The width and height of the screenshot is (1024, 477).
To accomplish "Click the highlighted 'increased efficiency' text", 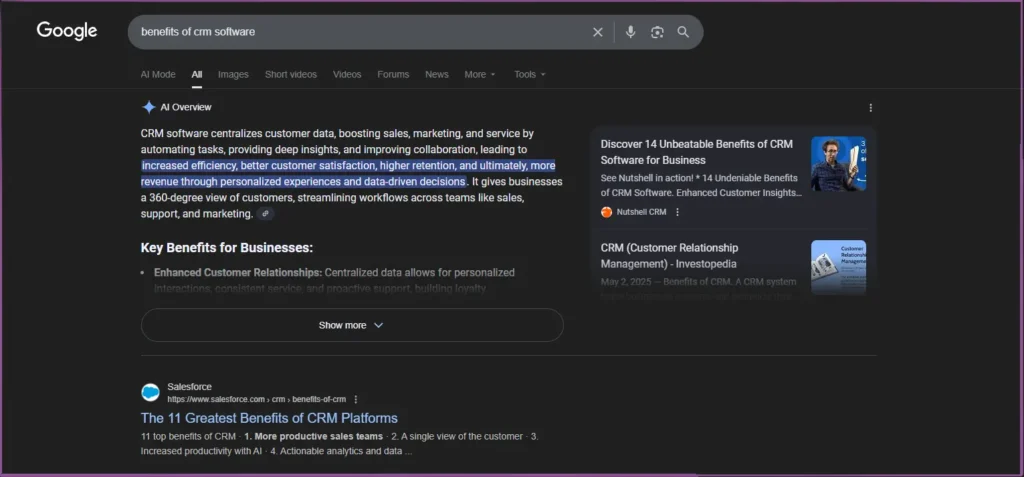I will [x=187, y=165].
